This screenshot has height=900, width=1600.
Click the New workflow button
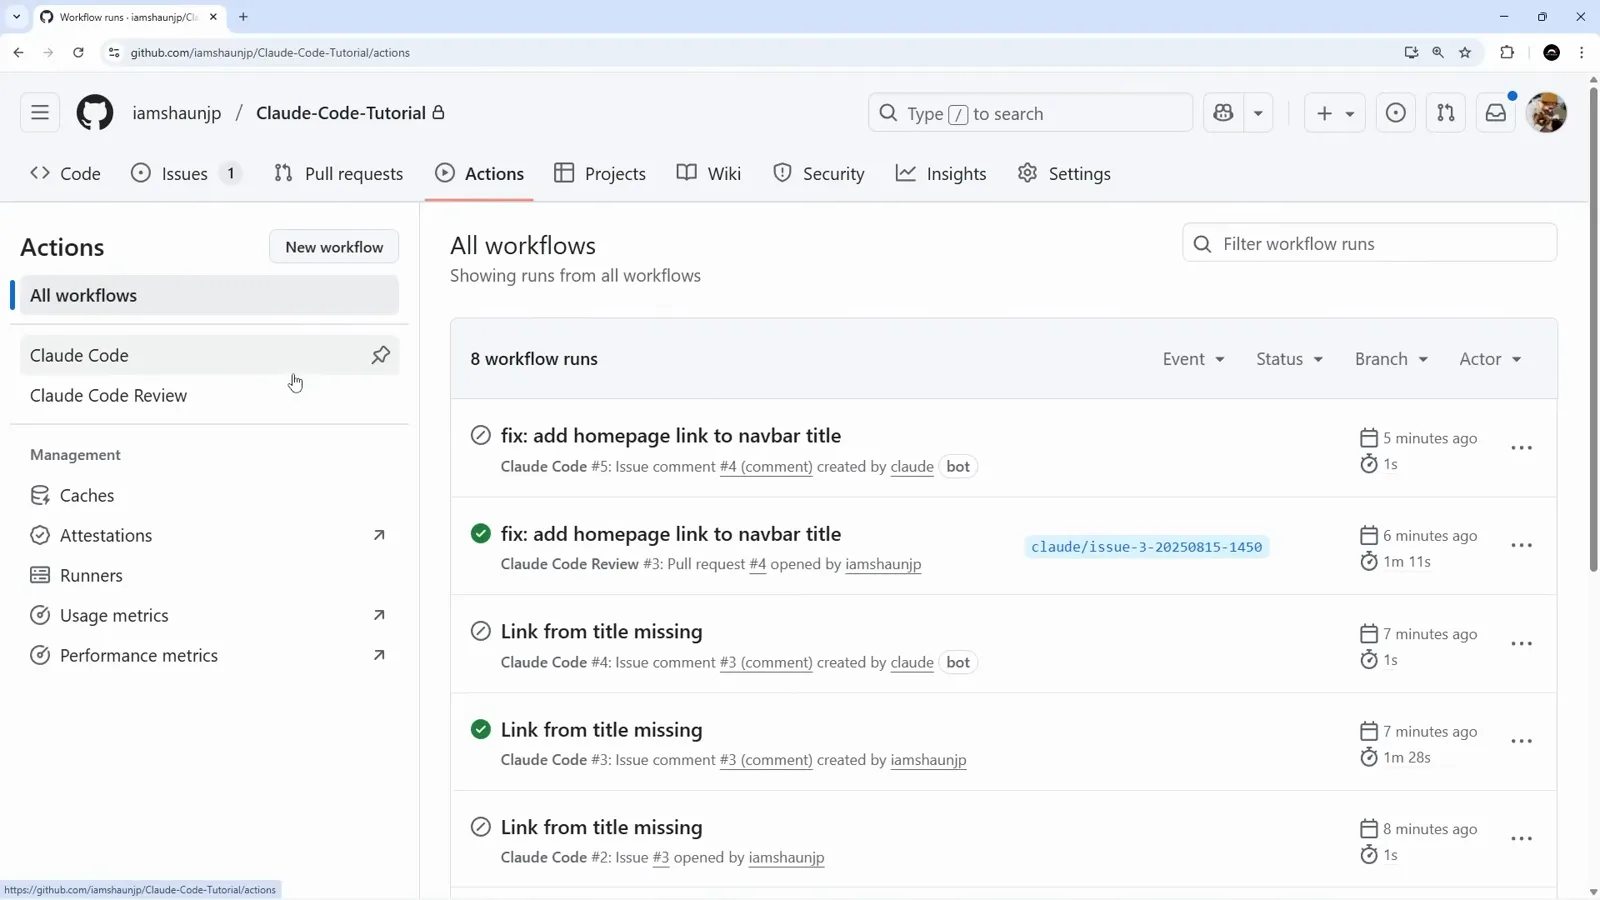[x=334, y=247]
